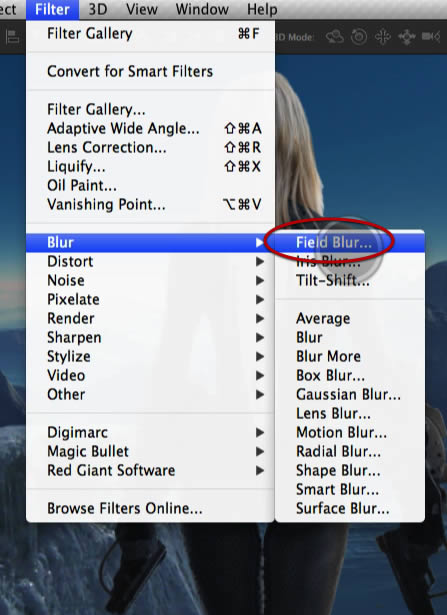Choose Oil Paint... filter
Screen dimensions: 447x615
point(150,185)
